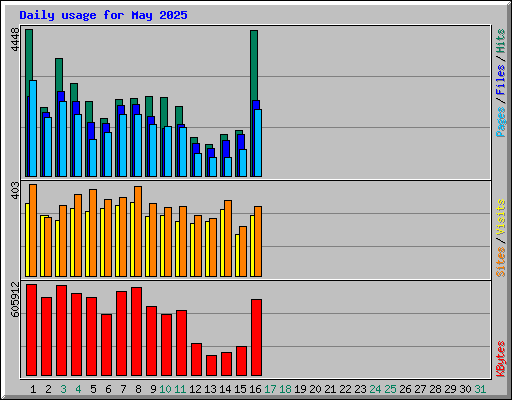
Task: Click the orange sites bar for day 15
Action: point(243,251)
